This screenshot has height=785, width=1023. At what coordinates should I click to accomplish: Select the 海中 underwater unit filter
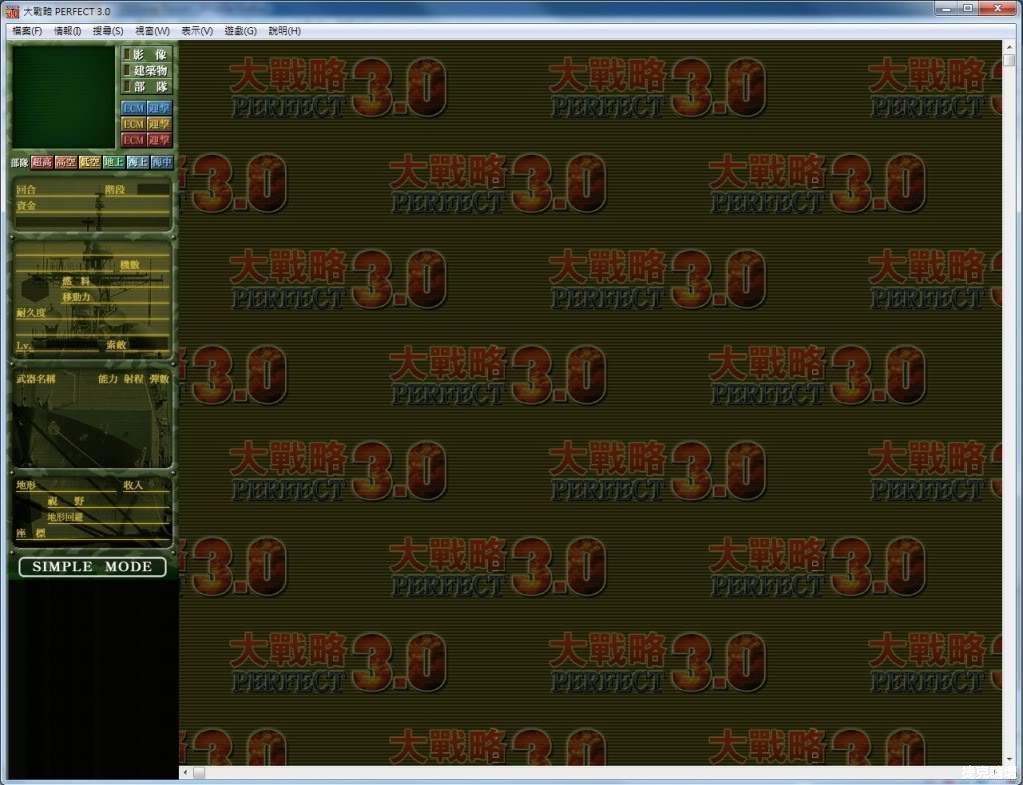pos(162,162)
